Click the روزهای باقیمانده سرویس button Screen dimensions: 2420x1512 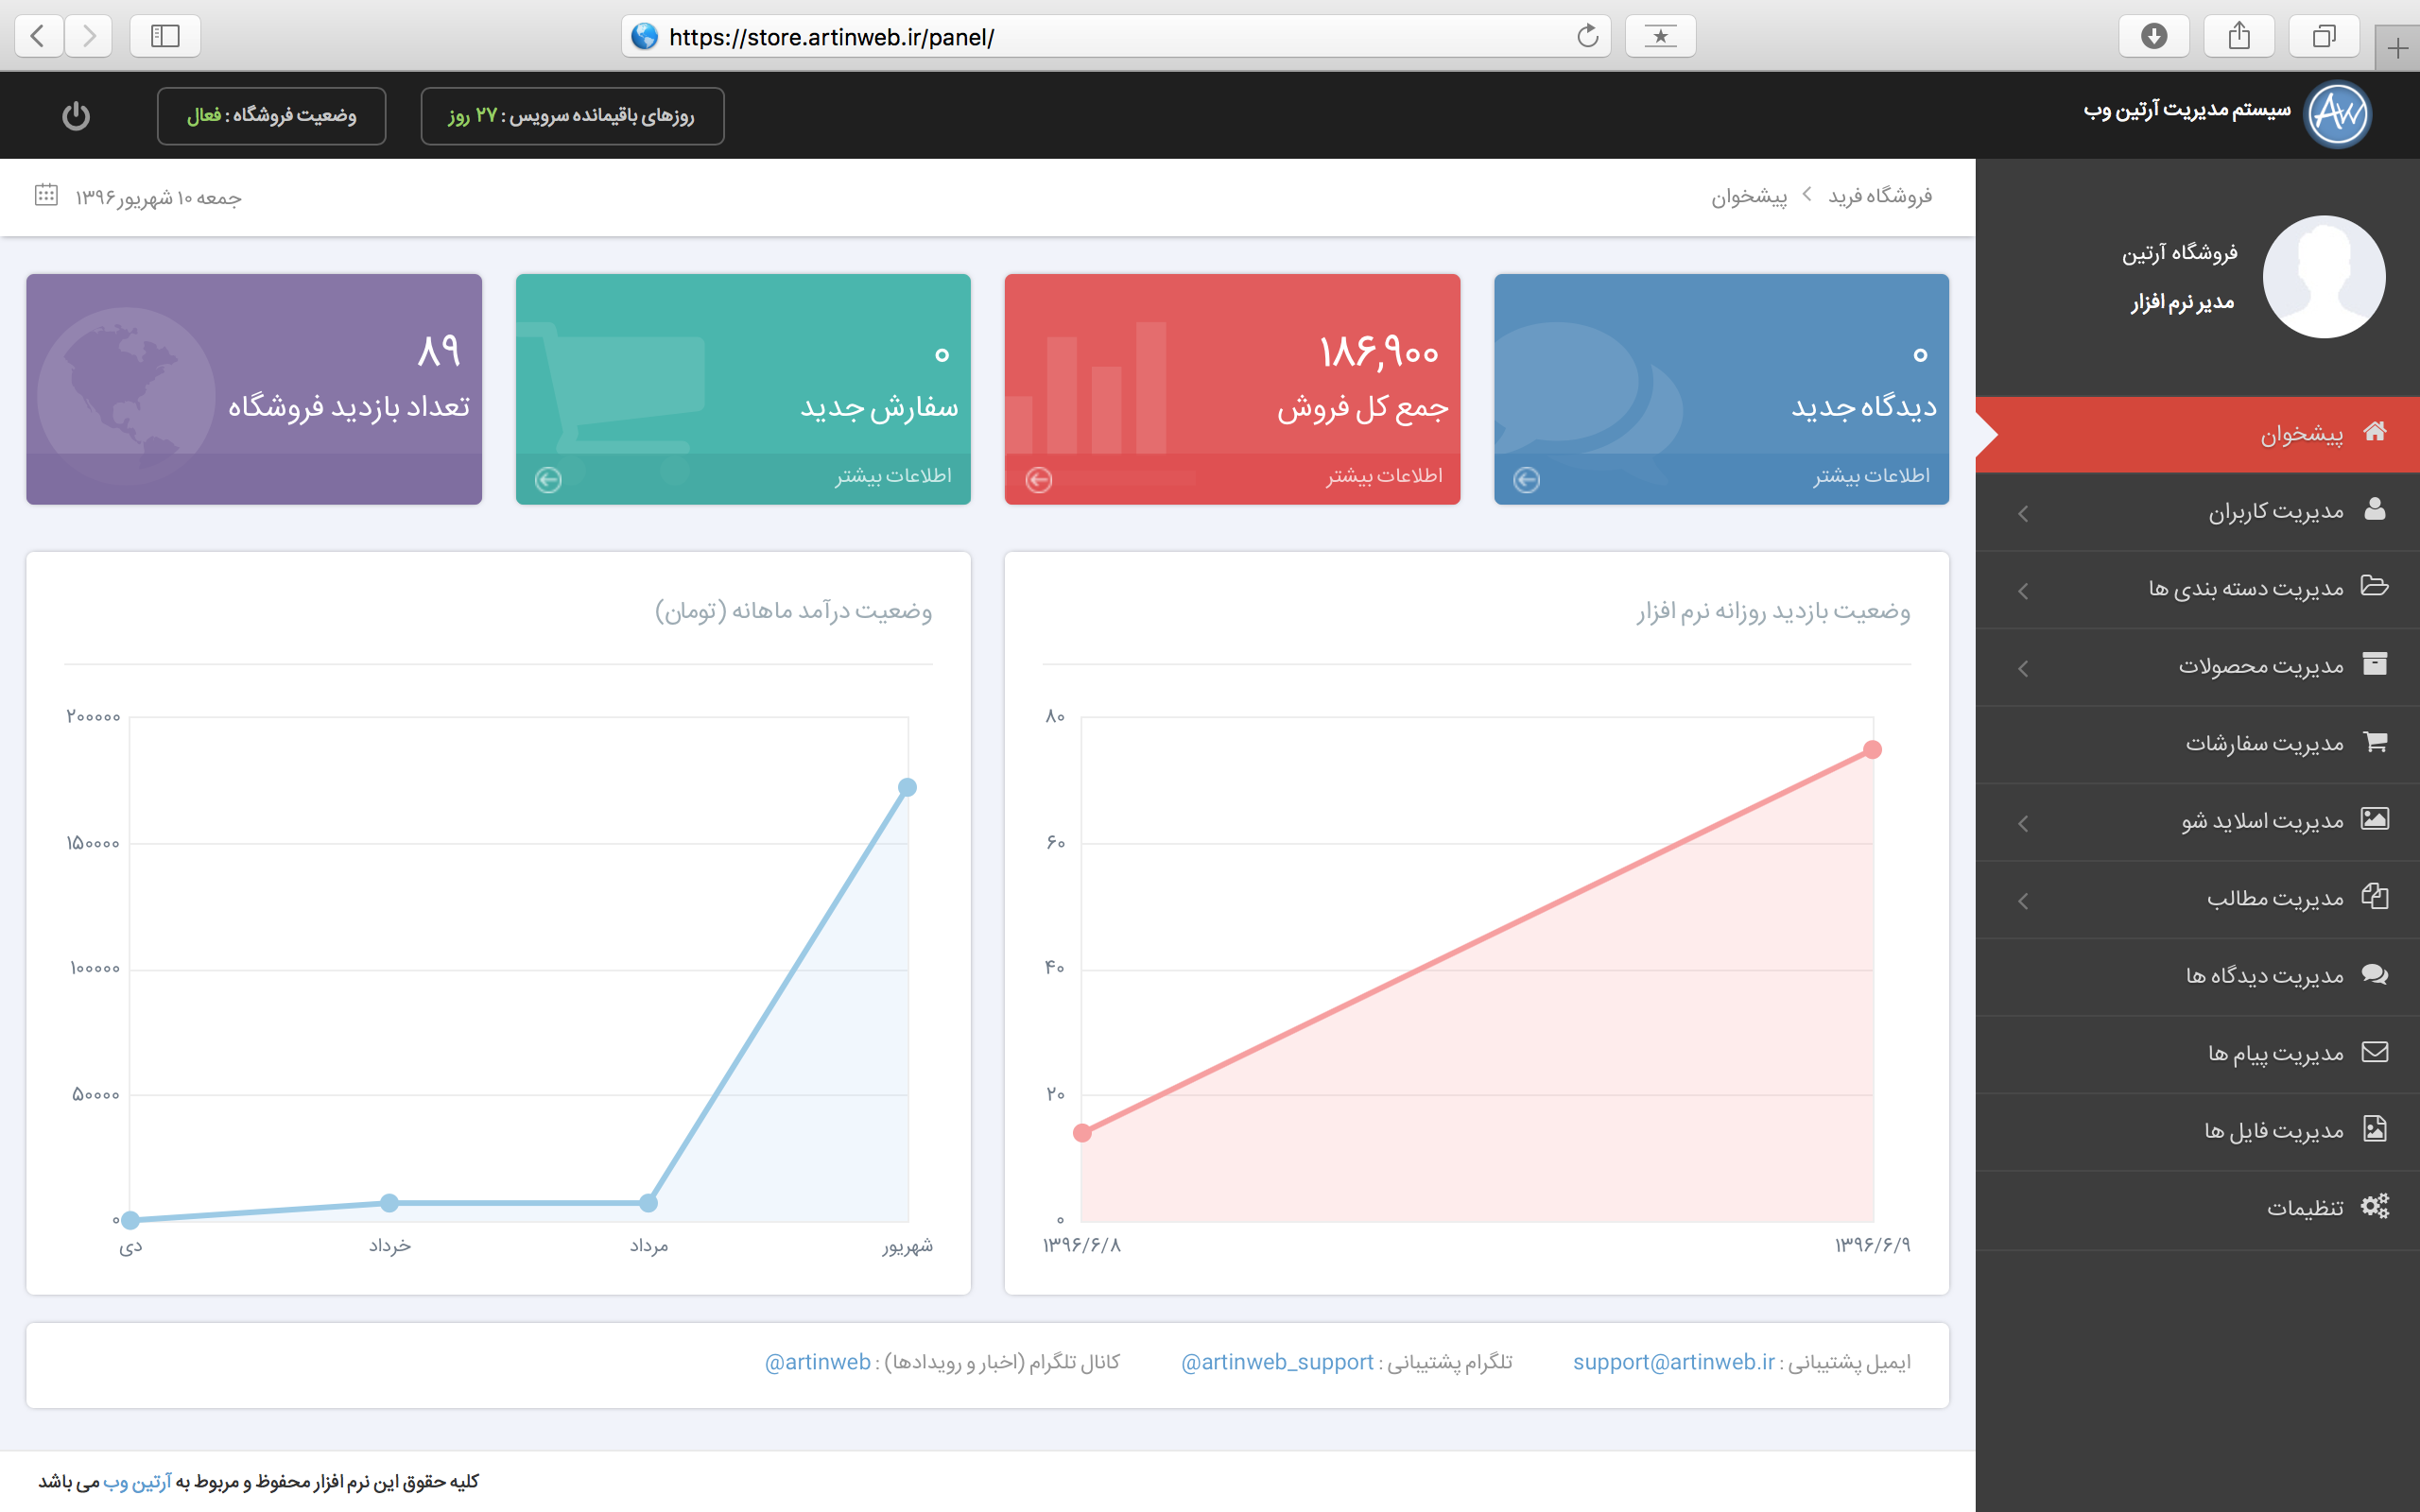(572, 116)
